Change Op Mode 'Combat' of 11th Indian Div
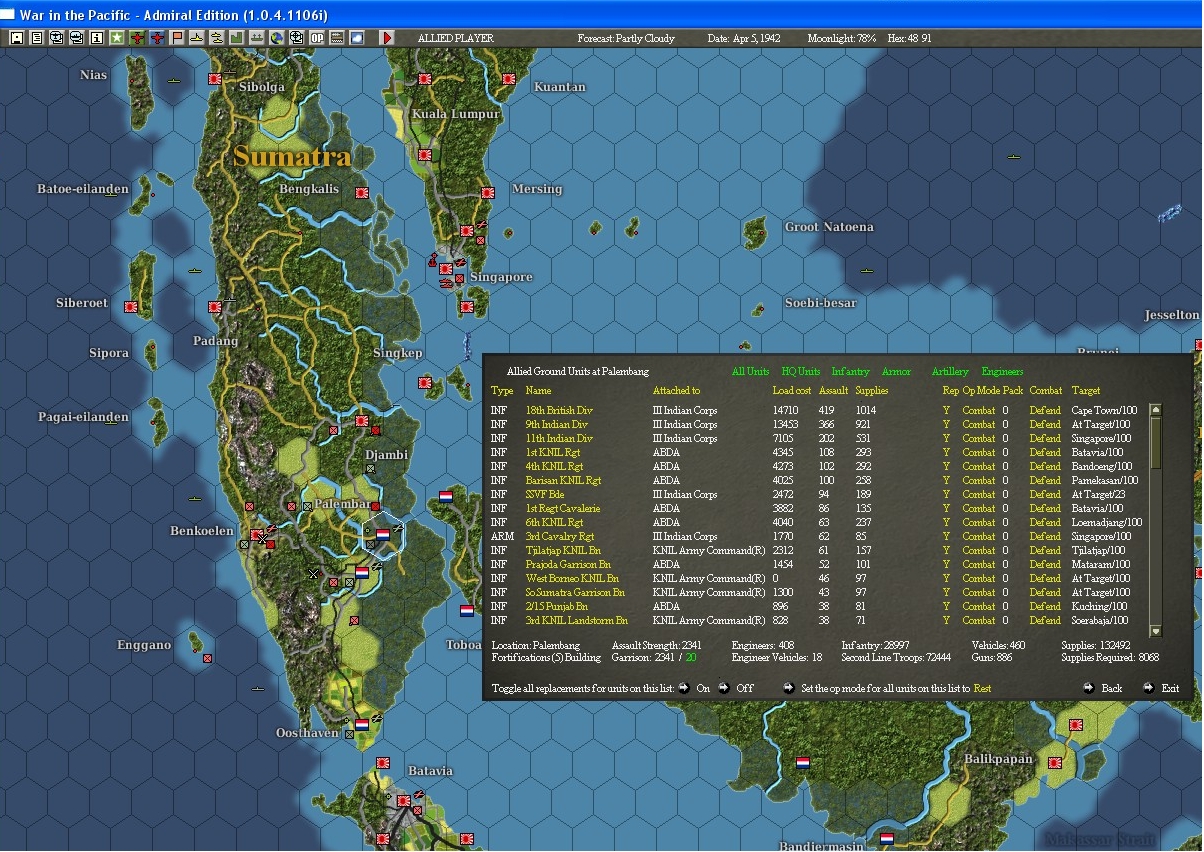Viewport: 1204px width, 852px height. click(x=978, y=438)
